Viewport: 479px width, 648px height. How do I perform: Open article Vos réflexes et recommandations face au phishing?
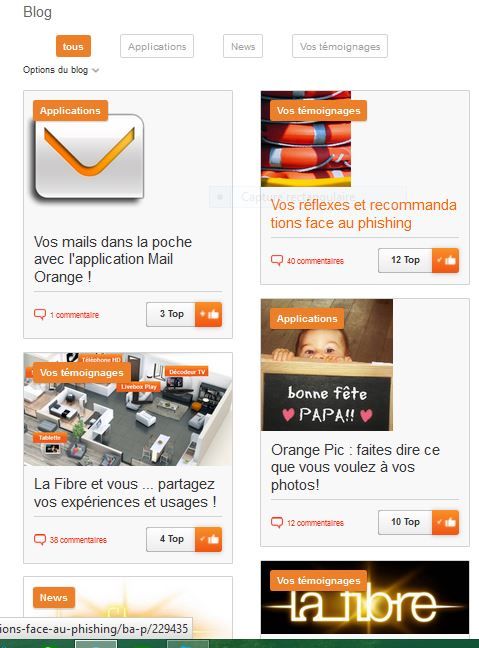[363, 214]
